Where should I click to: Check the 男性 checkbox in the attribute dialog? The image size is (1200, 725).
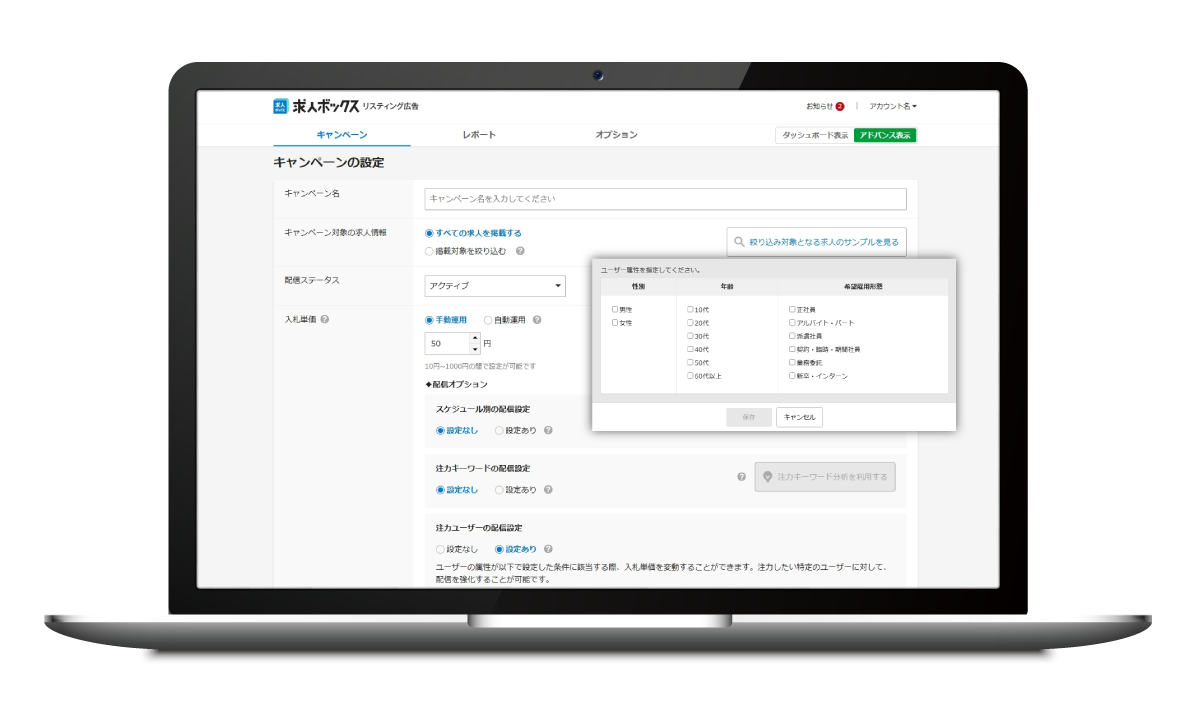(x=615, y=309)
